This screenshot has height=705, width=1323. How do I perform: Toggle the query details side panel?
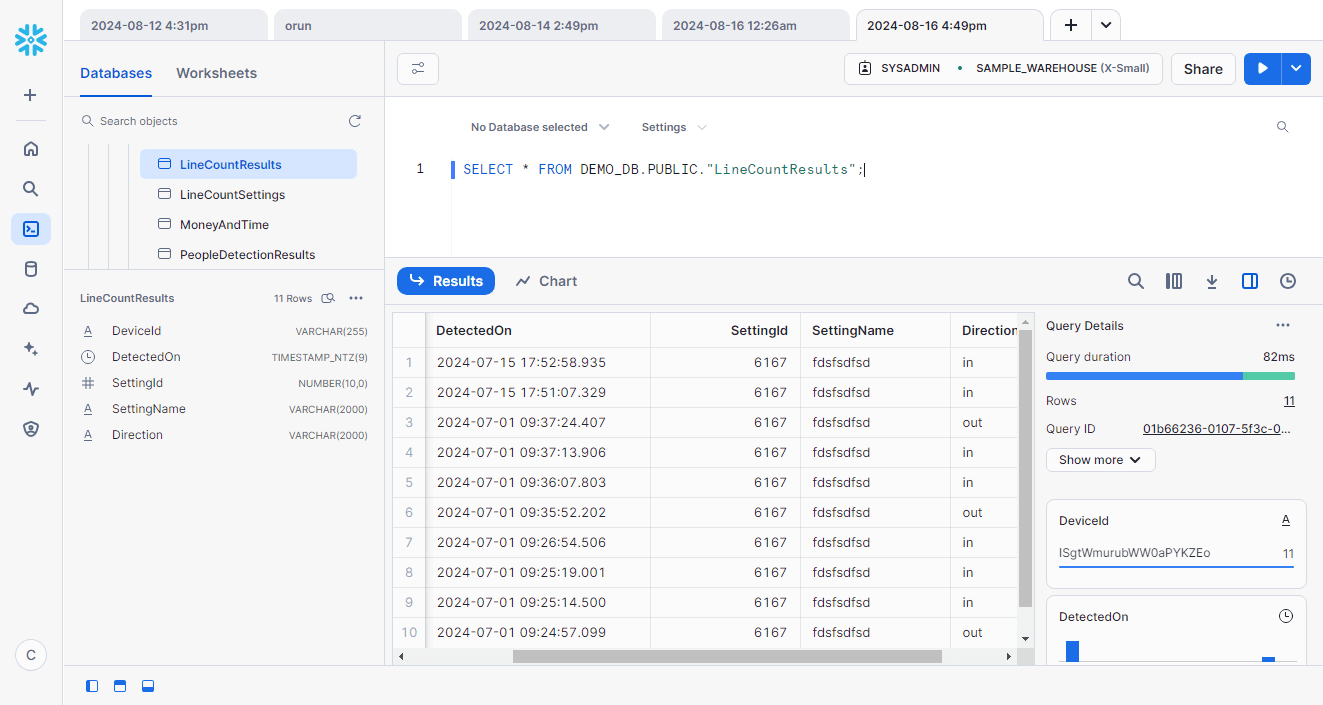(x=1249, y=281)
